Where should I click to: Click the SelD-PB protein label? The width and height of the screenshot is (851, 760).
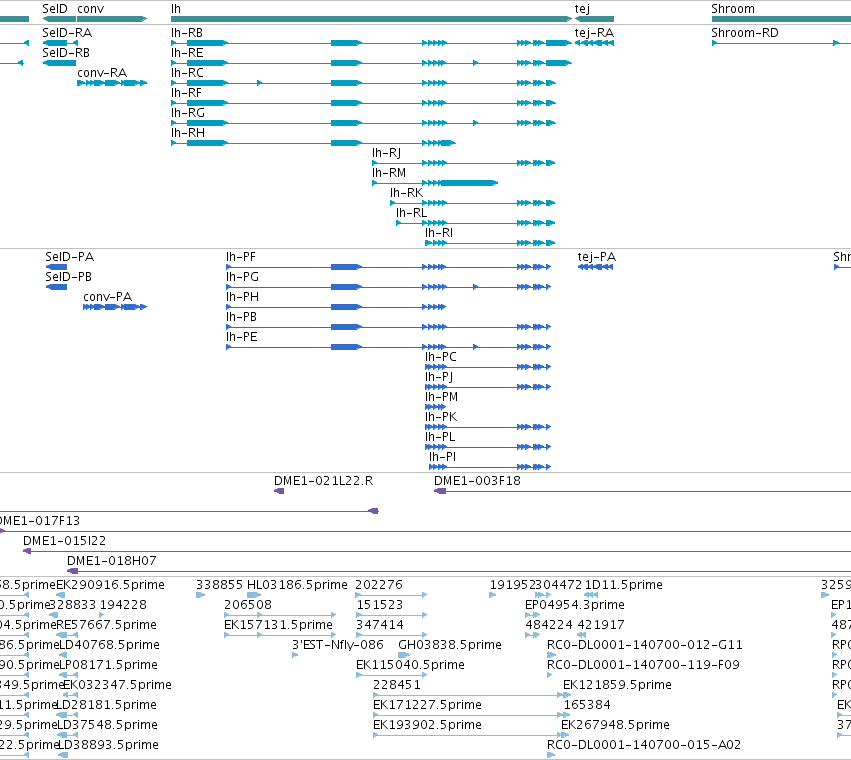click(68, 277)
